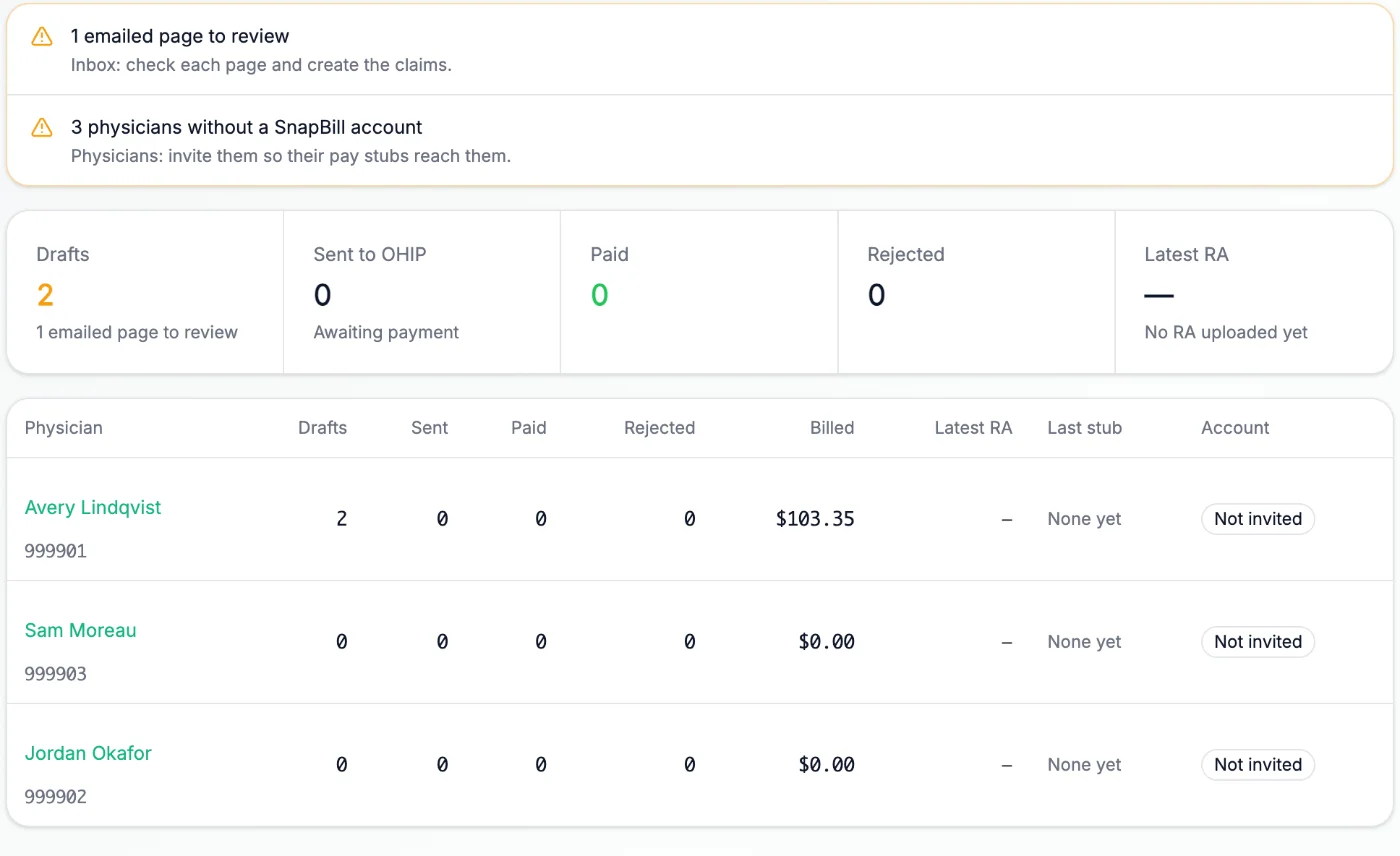Screen dimensions: 1400x856
Task: Open Avery Lindqvist physician link
Action: tap(93, 507)
